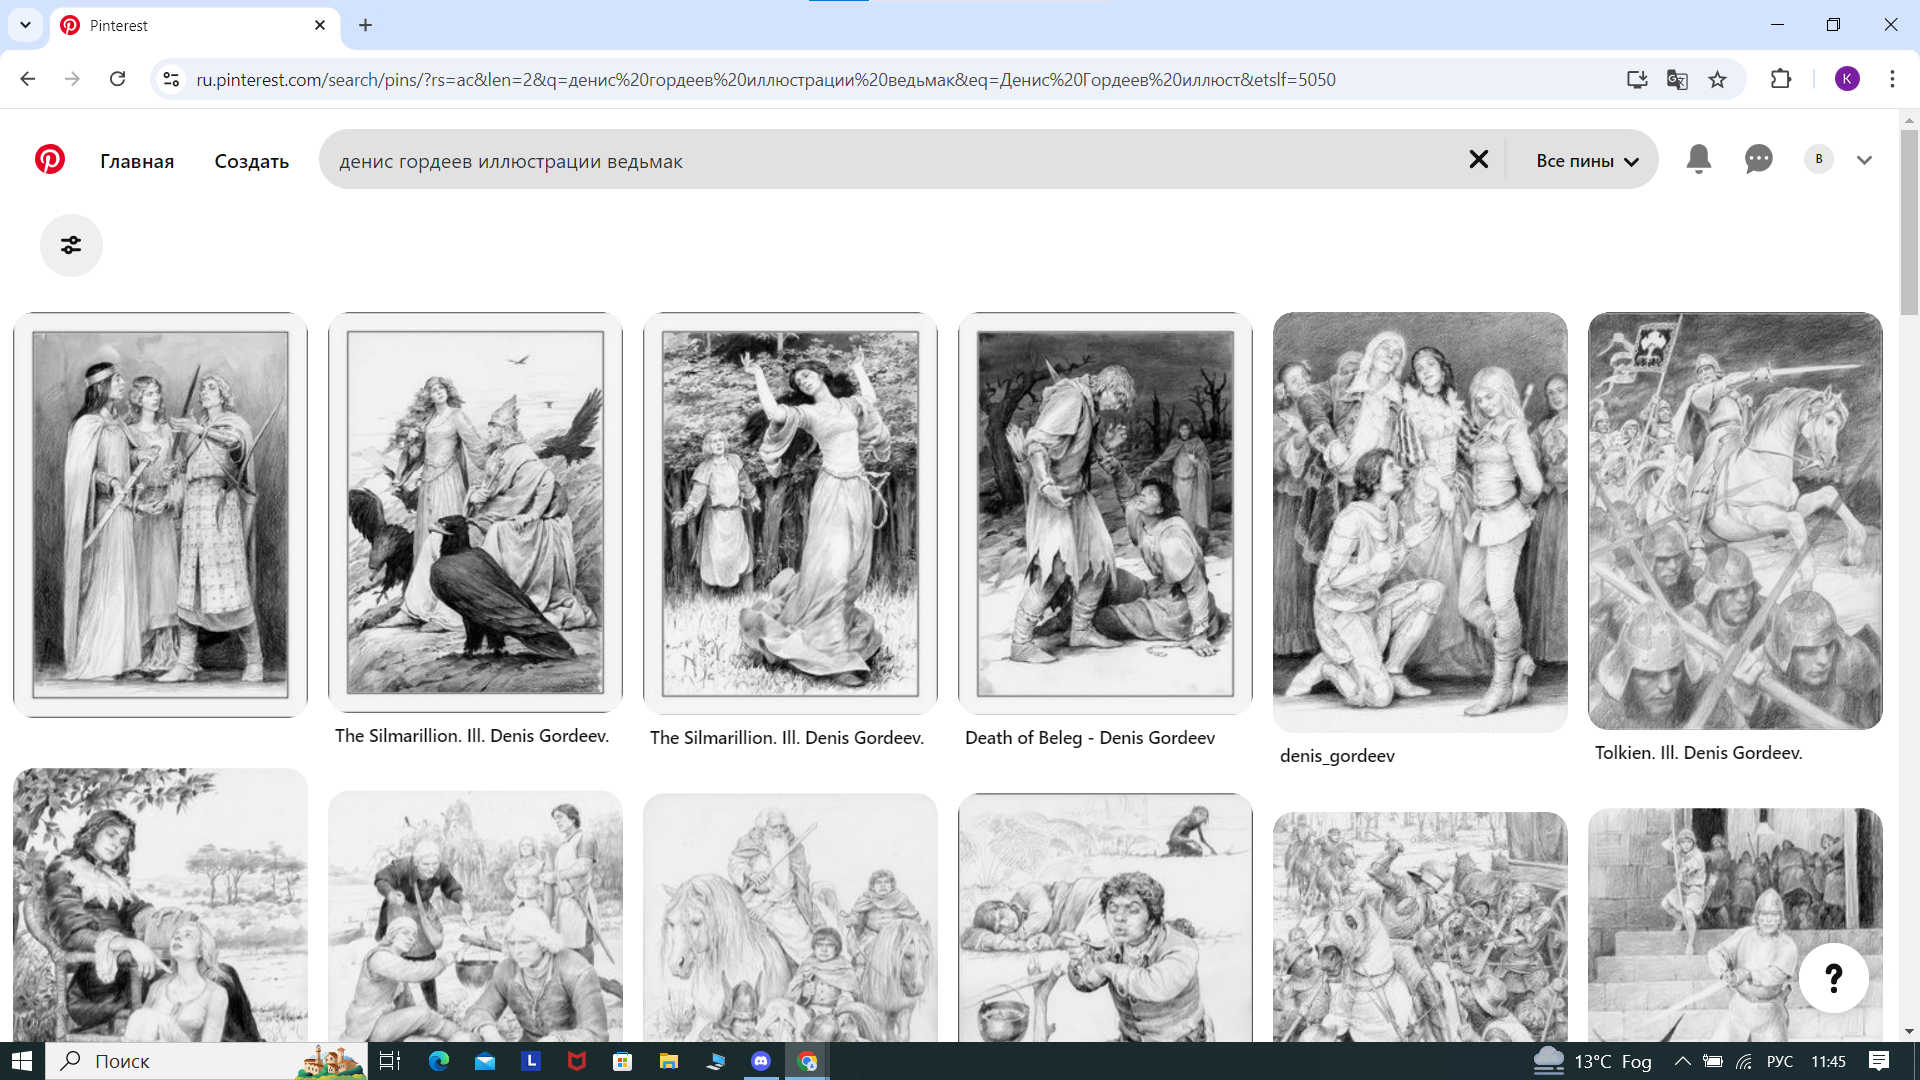Open pin of wizard on horse

click(x=790, y=917)
